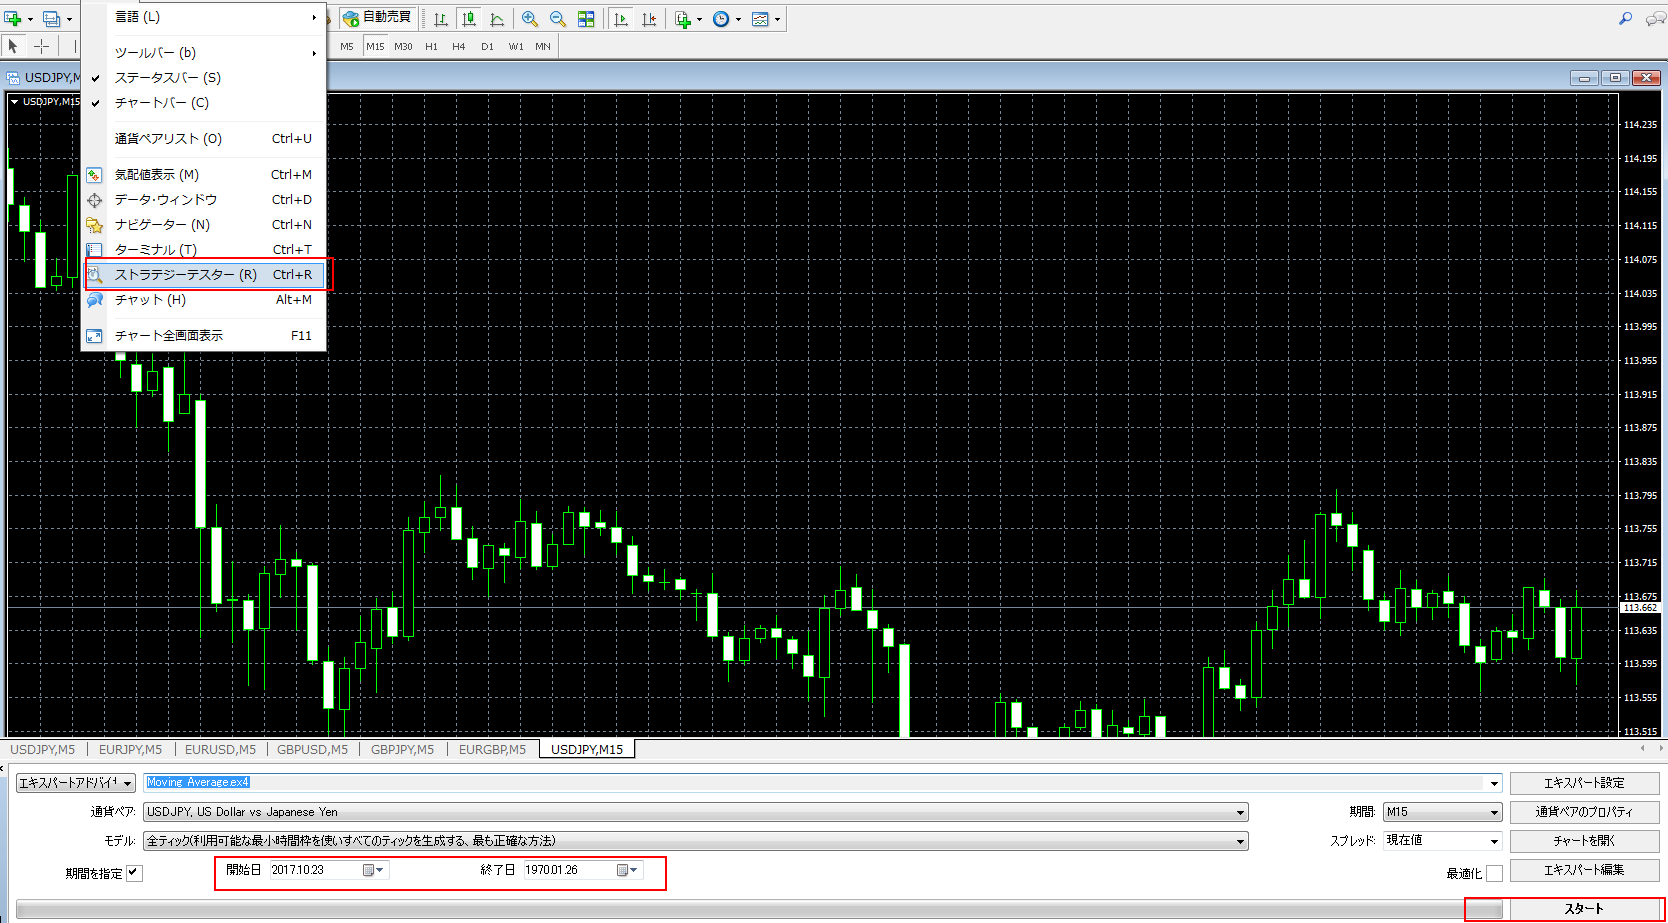Click the スタート button
The image size is (1668, 923).
pos(1584,909)
